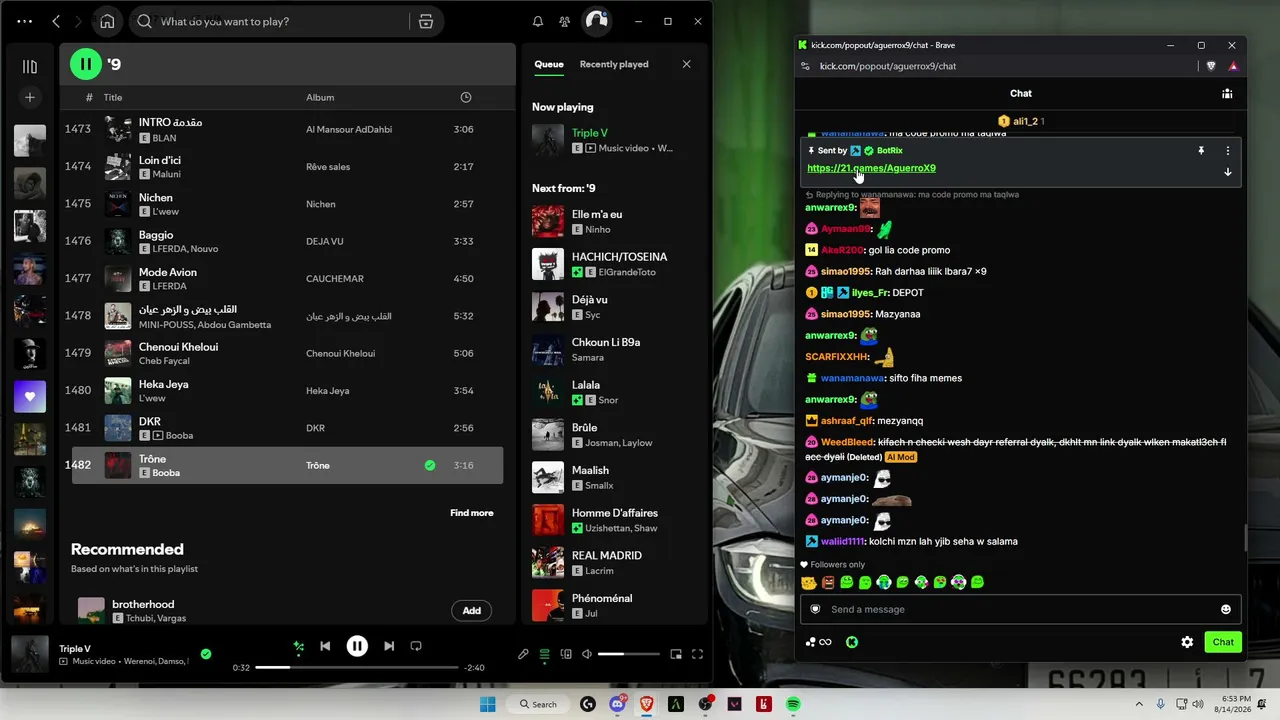Open the pinned 21.games/AguerroX9 link
The height and width of the screenshot is (720, 1280).
pos(872,168)
